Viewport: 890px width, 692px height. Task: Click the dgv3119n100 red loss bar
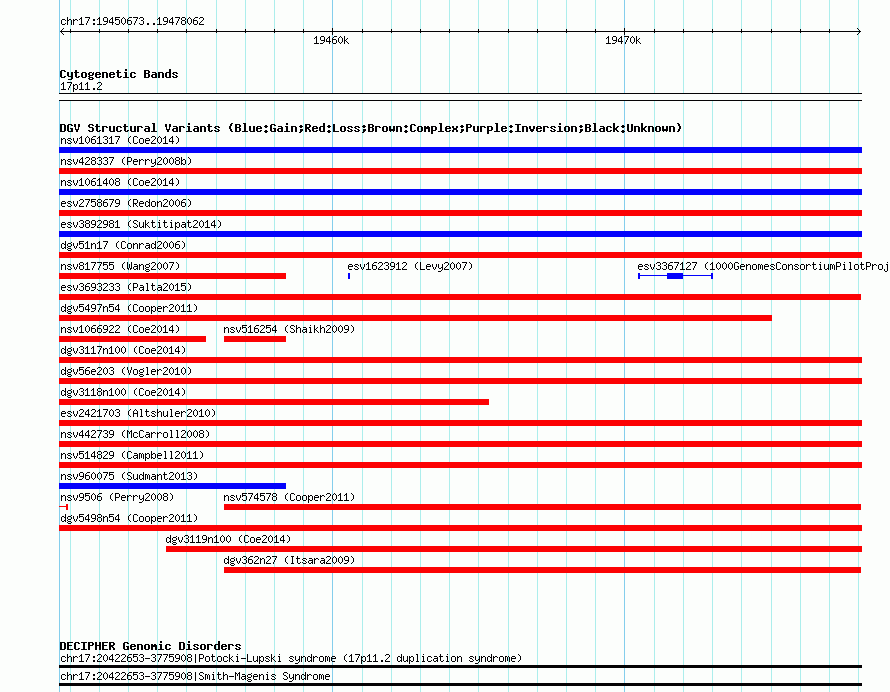[514, 549]
